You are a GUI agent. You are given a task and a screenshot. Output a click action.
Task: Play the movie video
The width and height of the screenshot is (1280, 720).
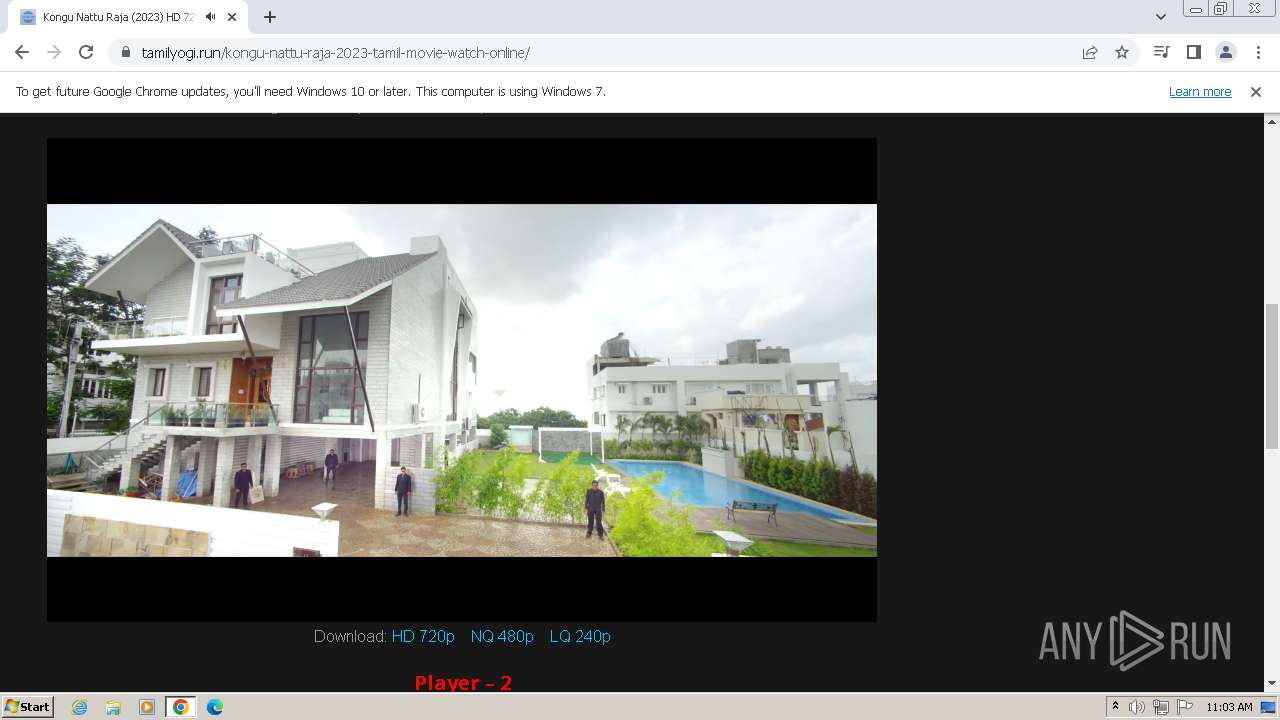[x=462, y=380]
